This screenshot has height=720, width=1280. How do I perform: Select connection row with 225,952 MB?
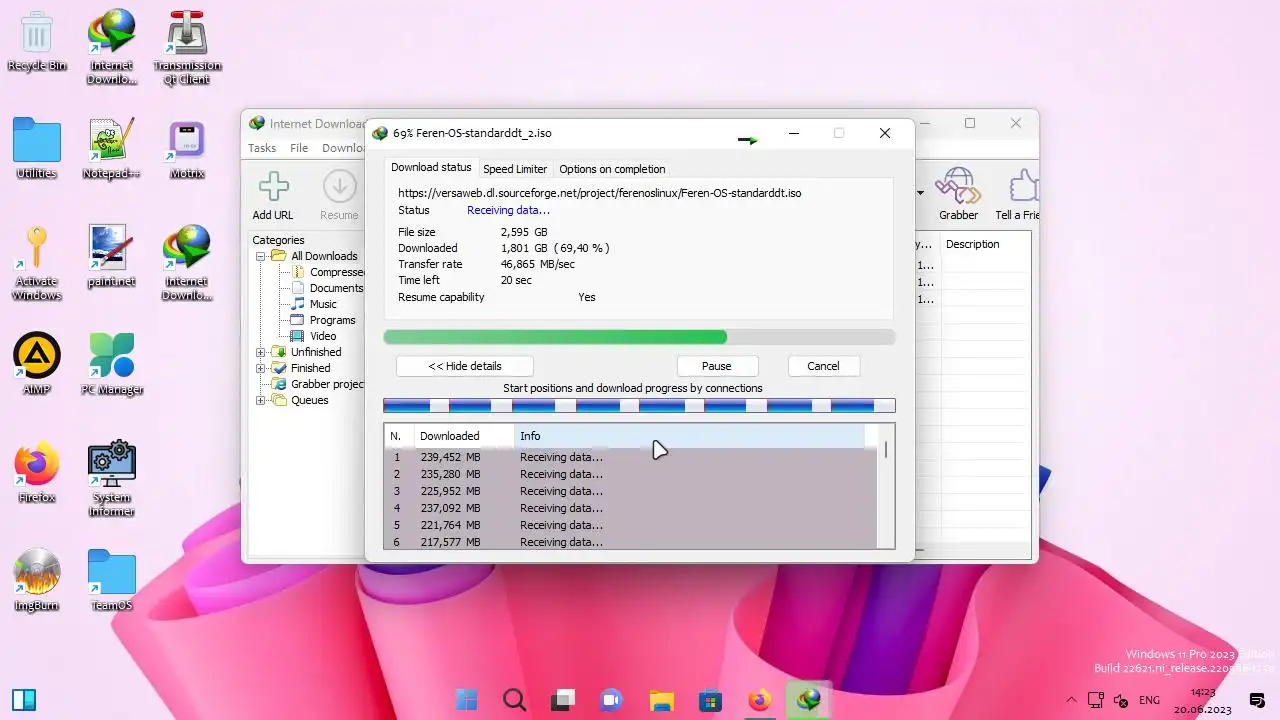pyautogui.click(x=631, y=491)
